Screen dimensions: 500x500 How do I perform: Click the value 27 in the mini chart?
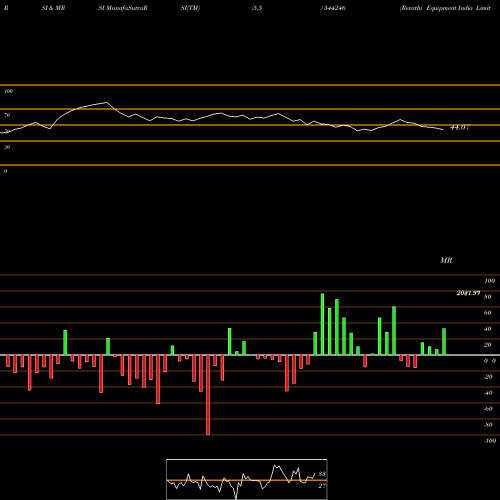pyautogui.click(x=322, y=486)
